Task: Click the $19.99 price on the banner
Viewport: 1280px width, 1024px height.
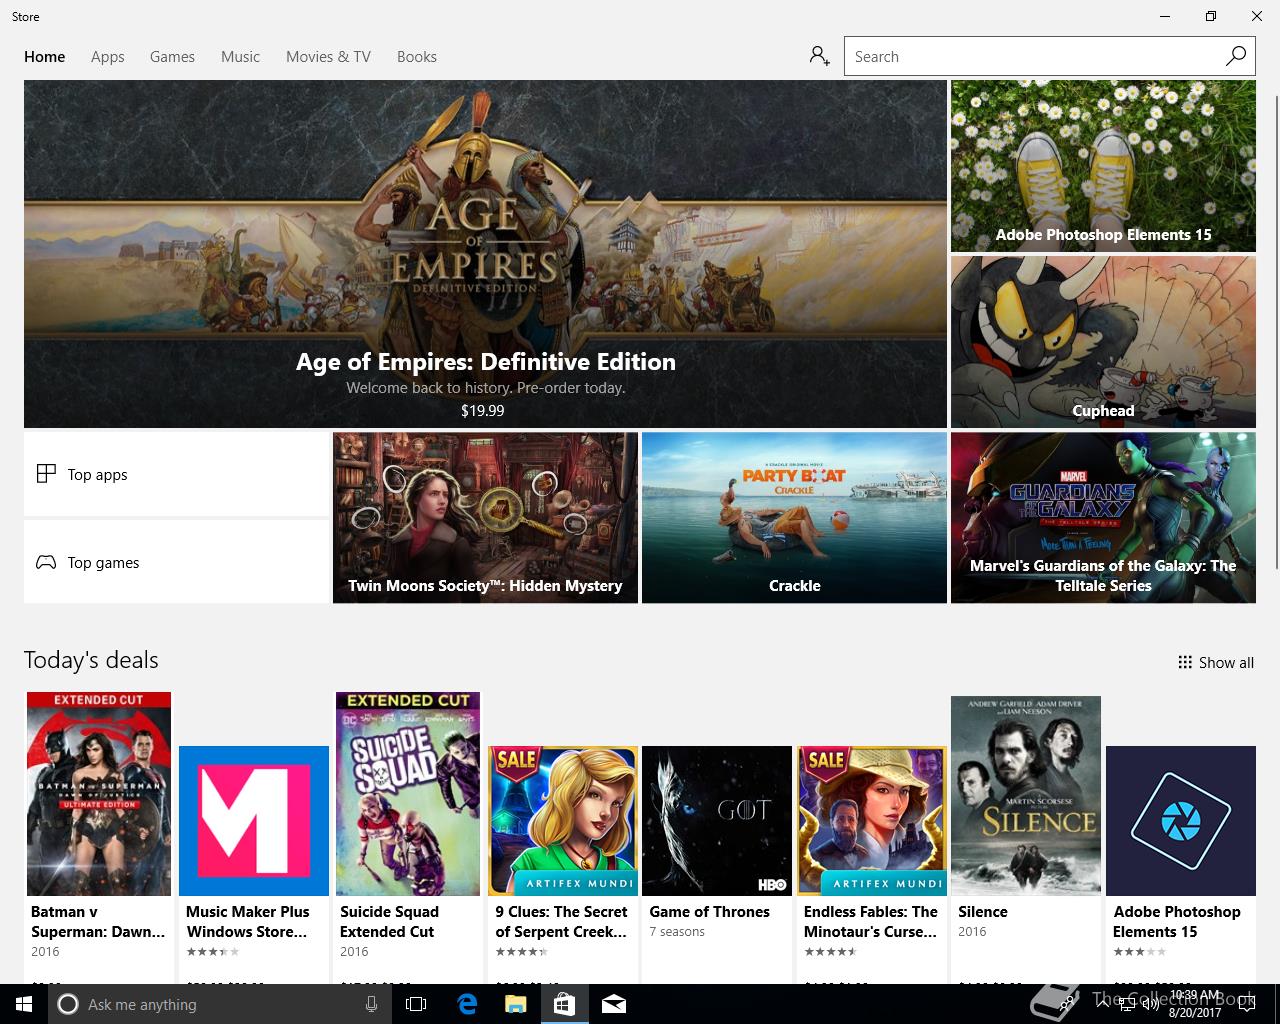Action: tap(483, 410)
